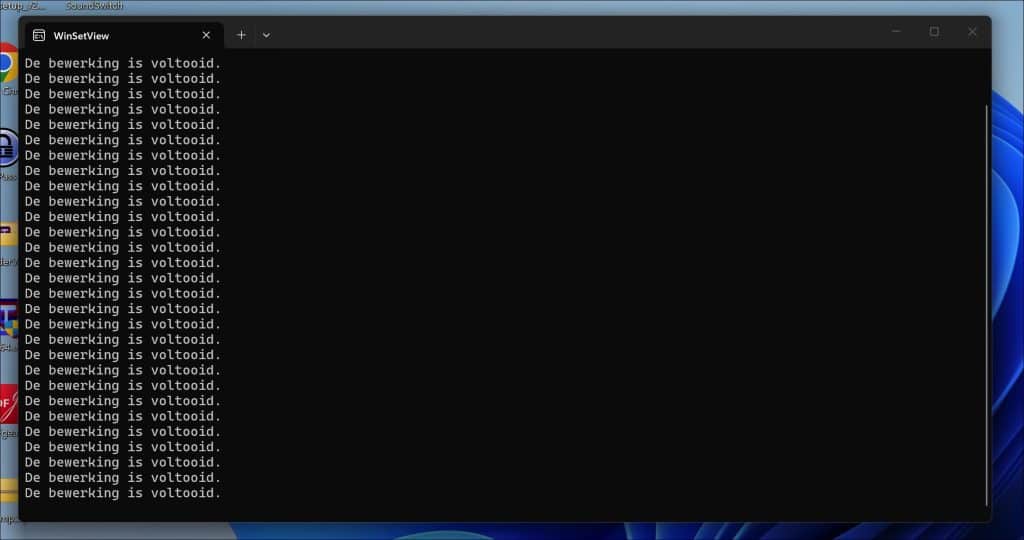This screenshot has height=540, width=1024.
Task: Select the Setup desktop shortcut label
Action: (23, 6)
